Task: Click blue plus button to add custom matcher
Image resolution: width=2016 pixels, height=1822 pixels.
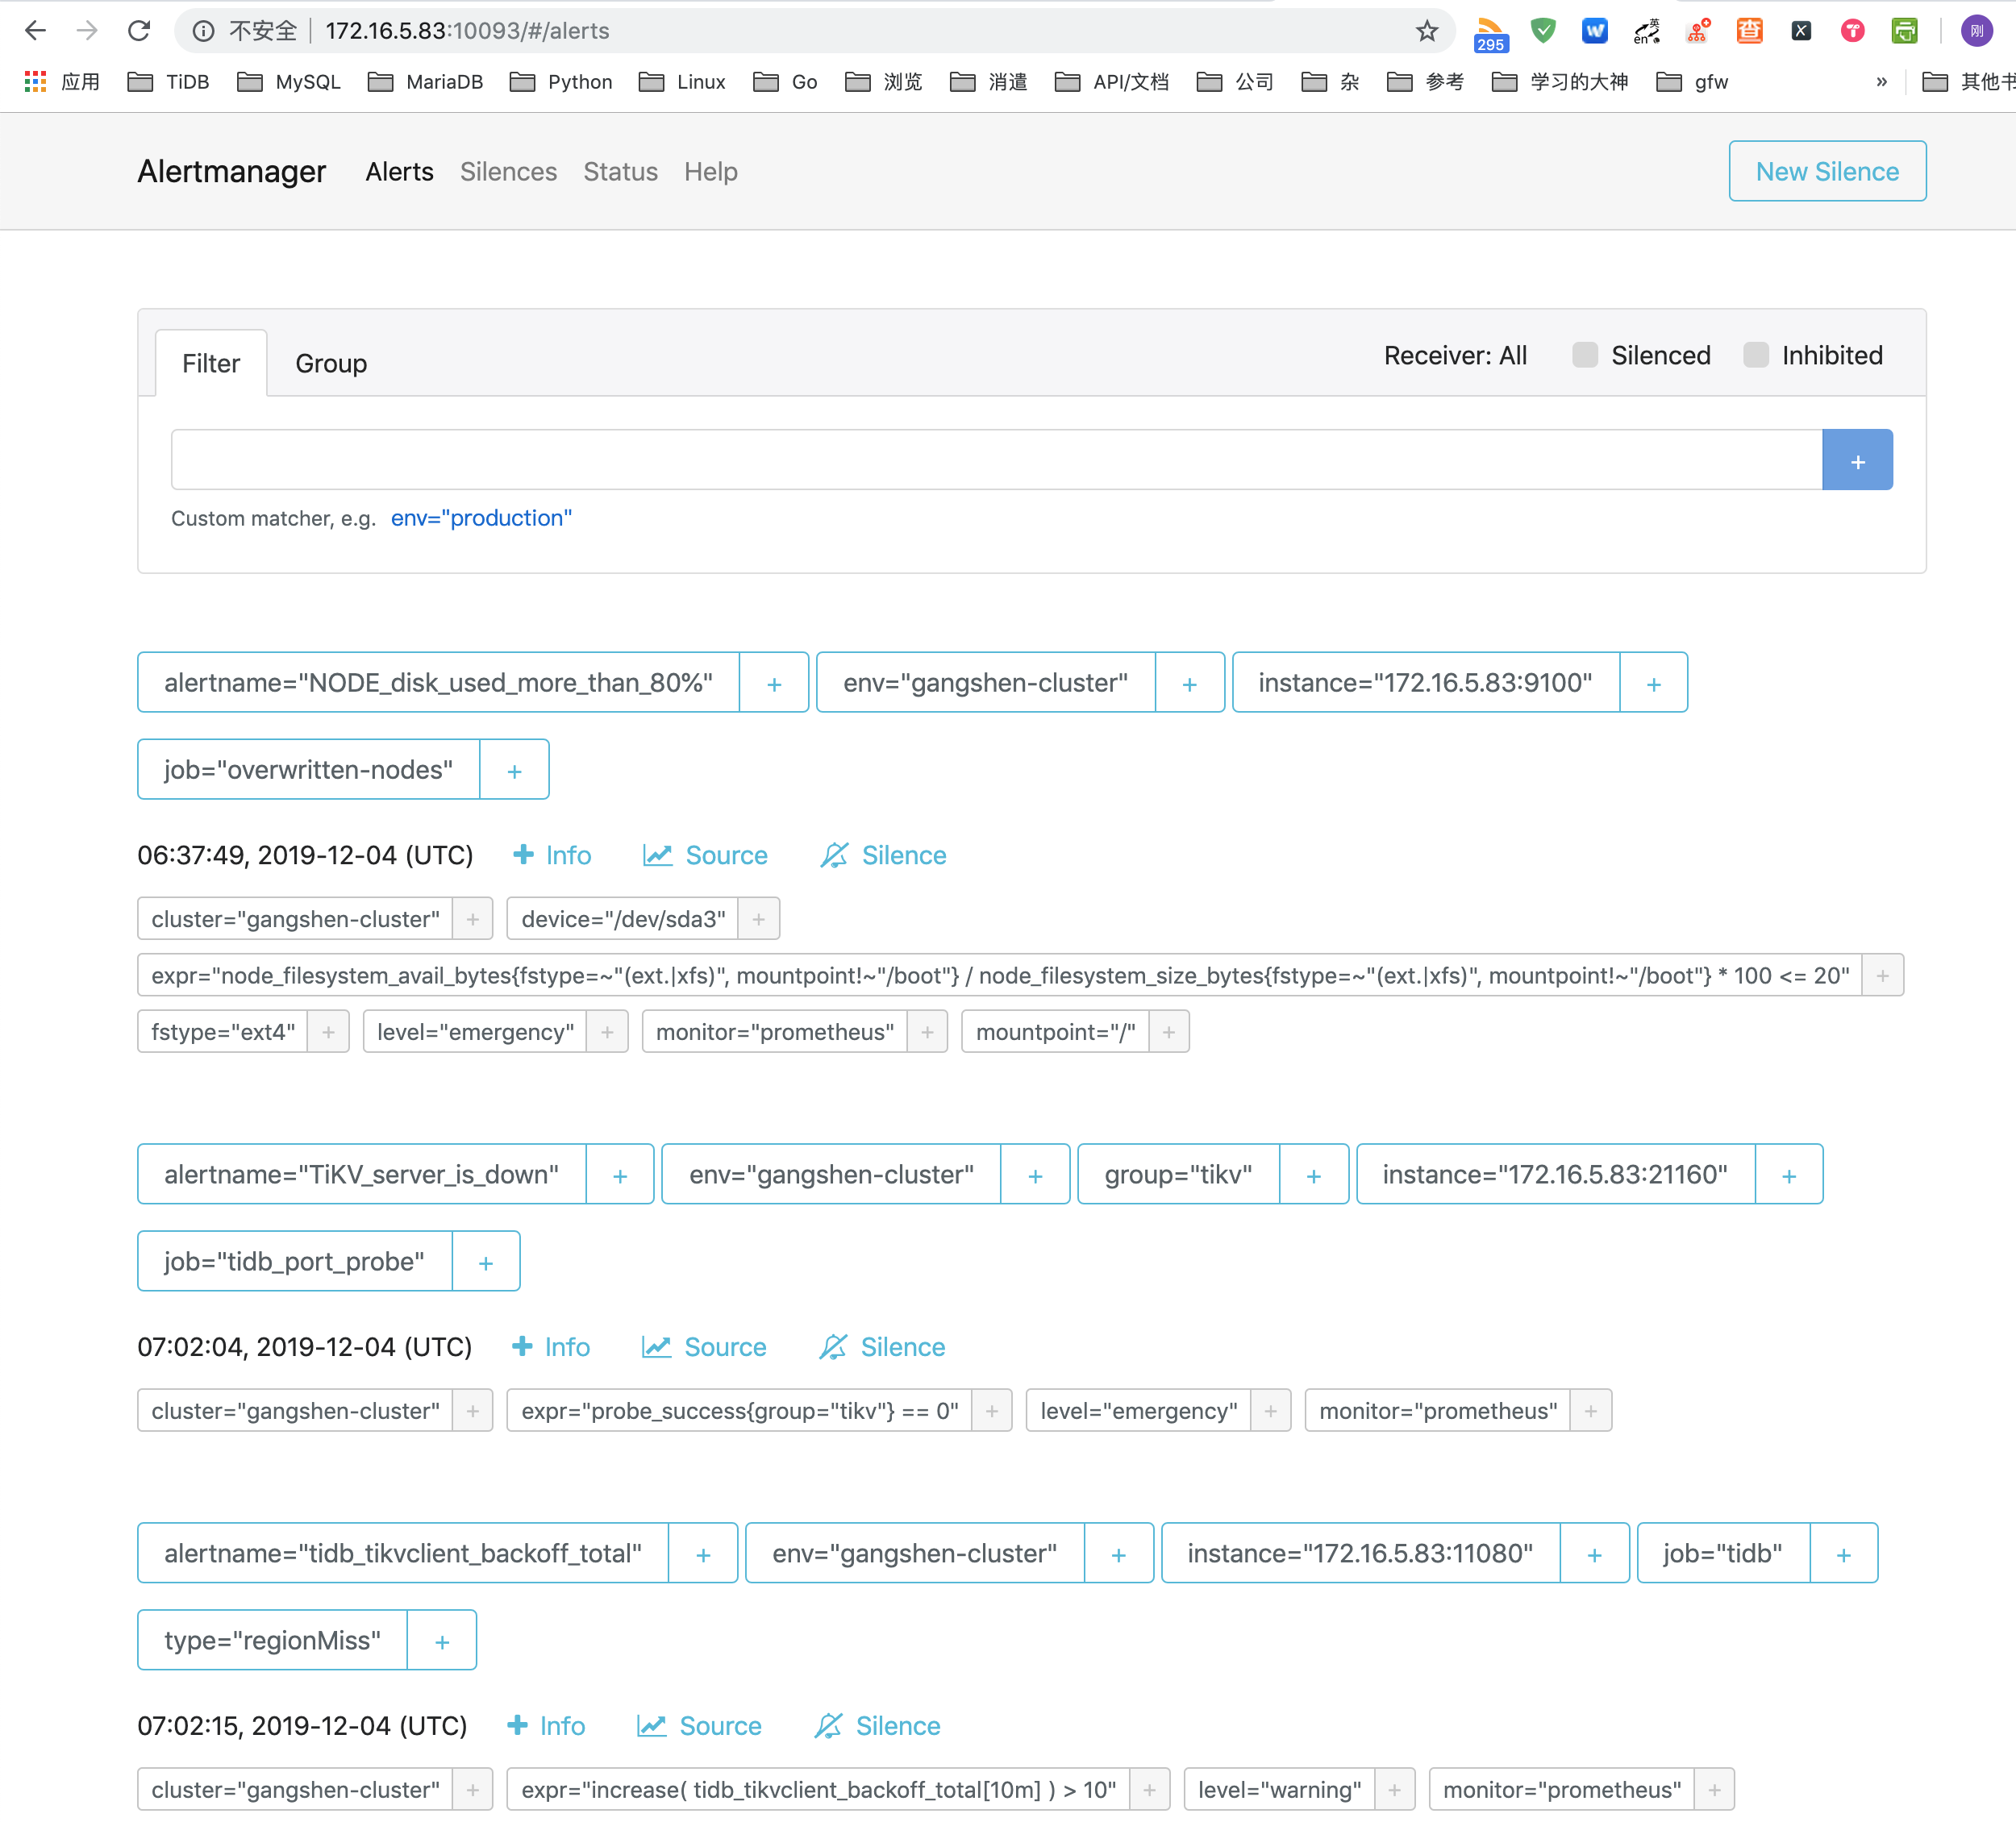Action: (x=1856, y=461)
